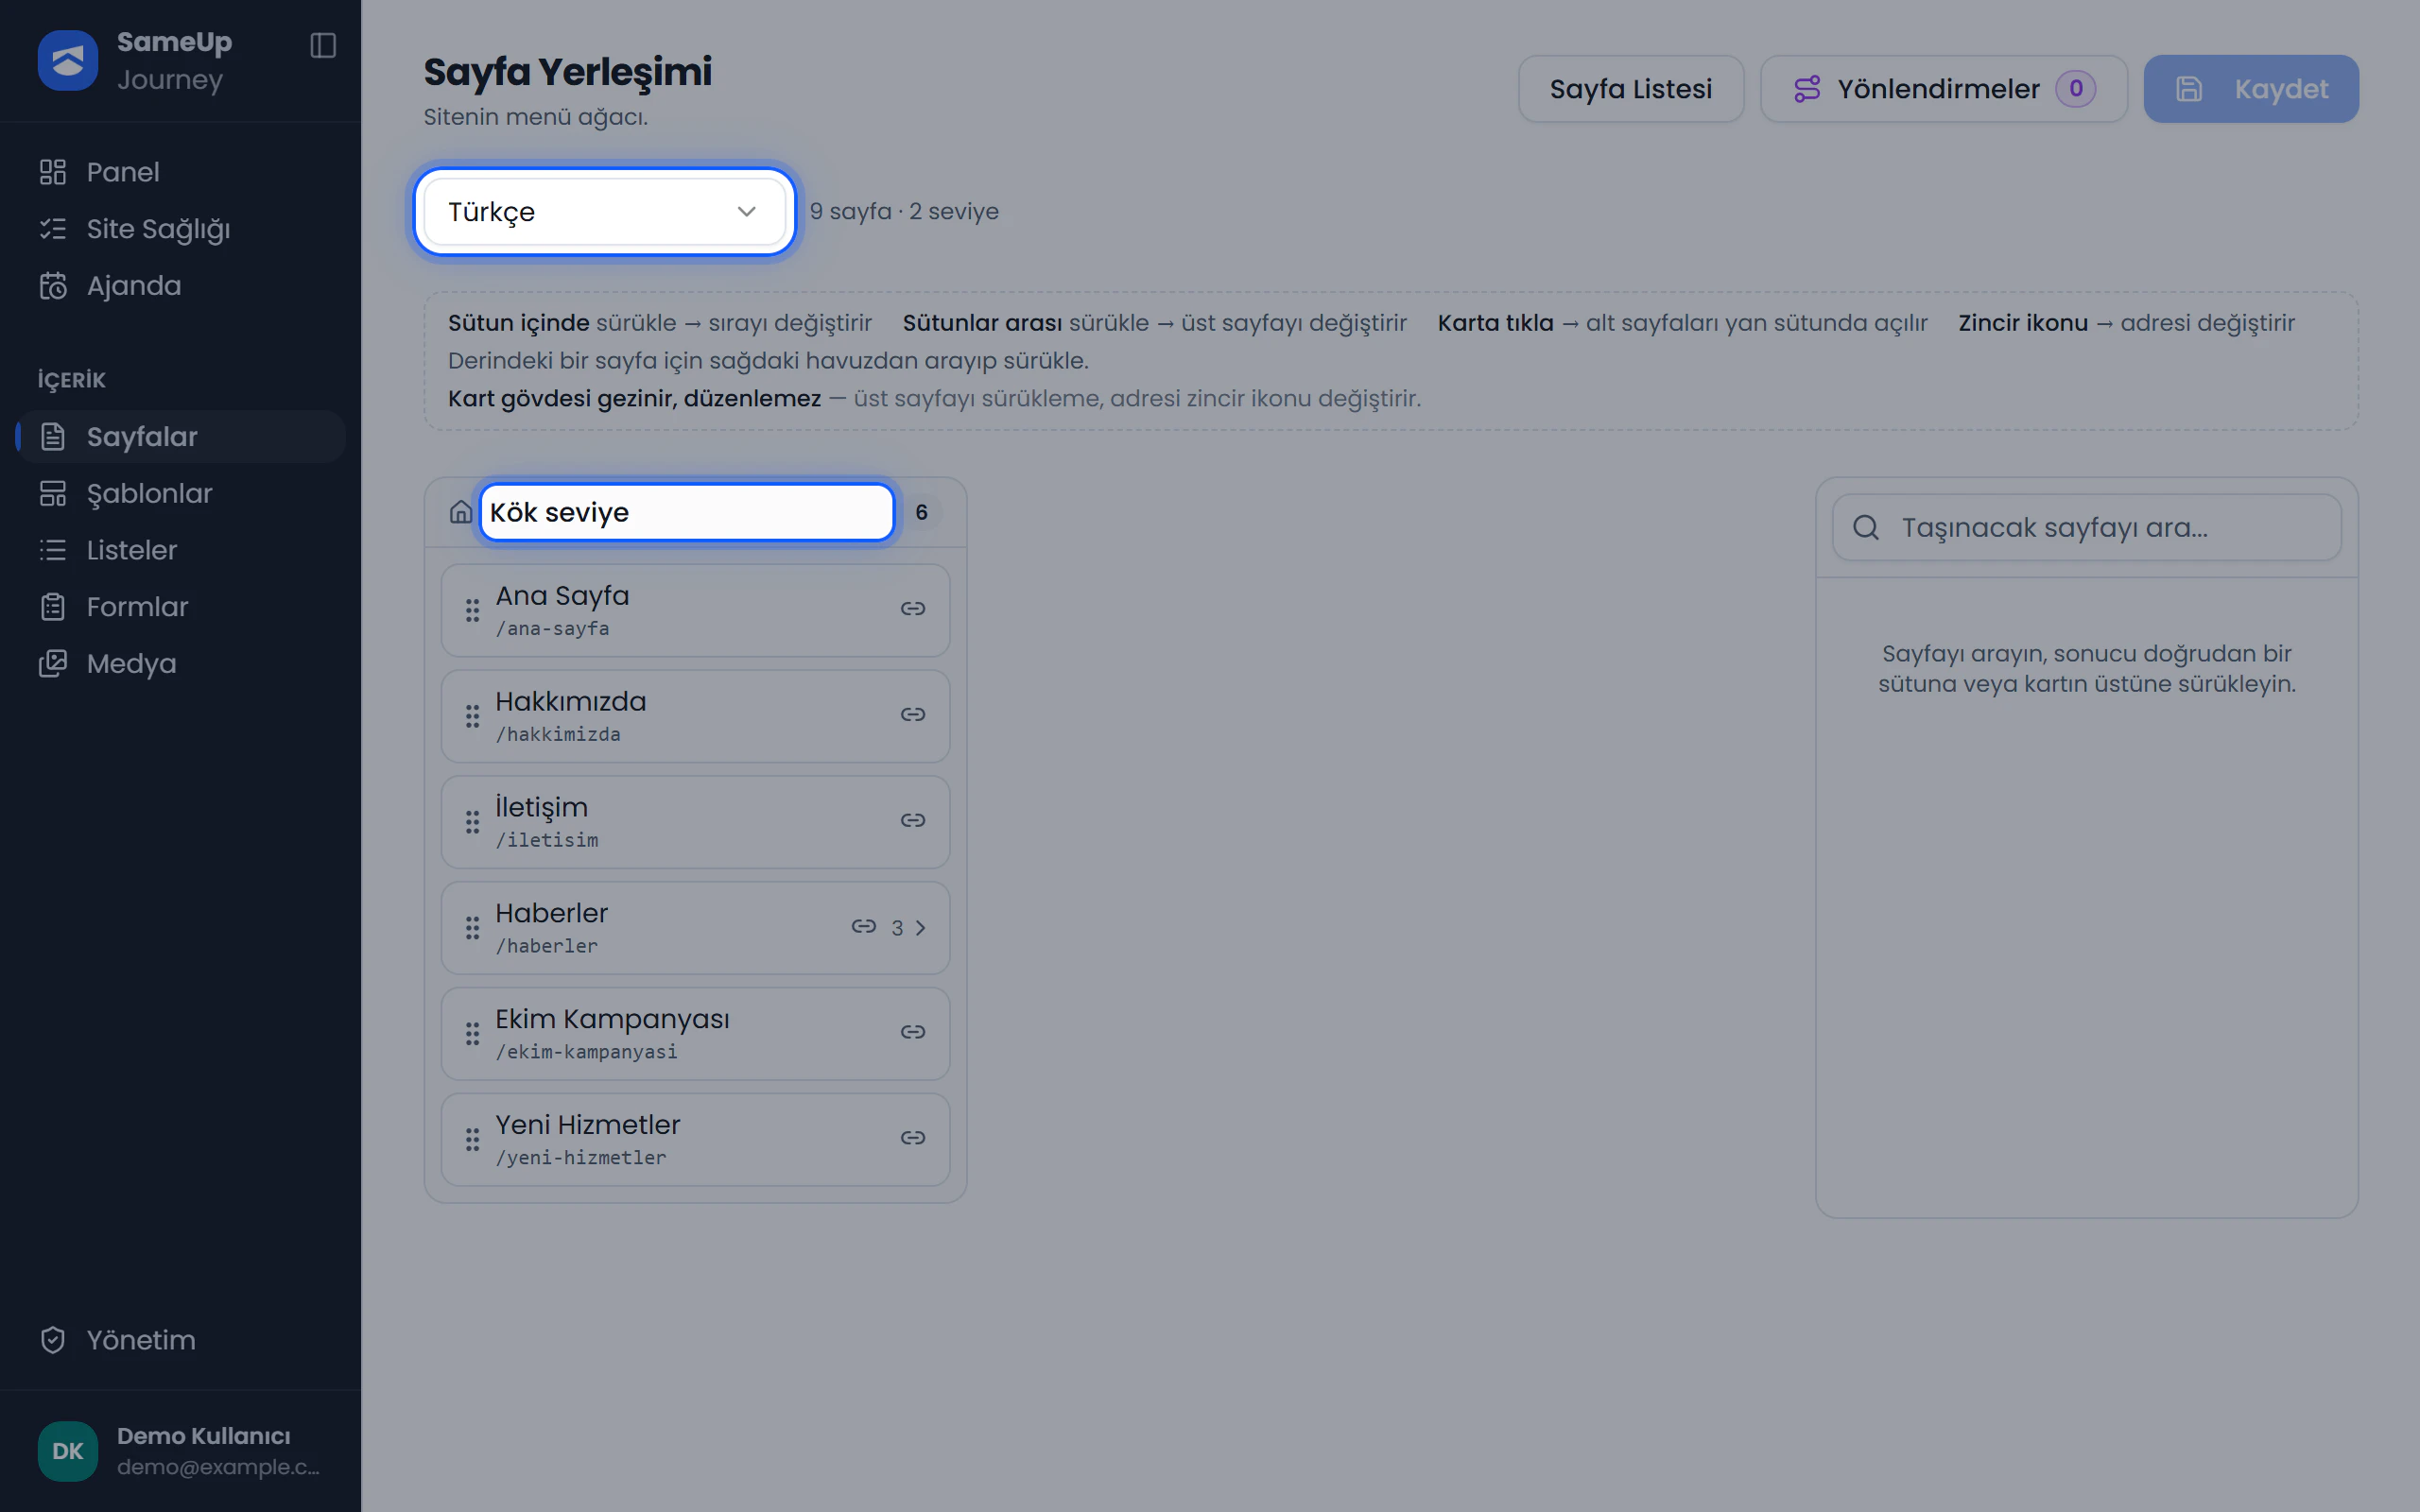
Task: Click the chain icon on İletişim card
Action: point(912,821)
